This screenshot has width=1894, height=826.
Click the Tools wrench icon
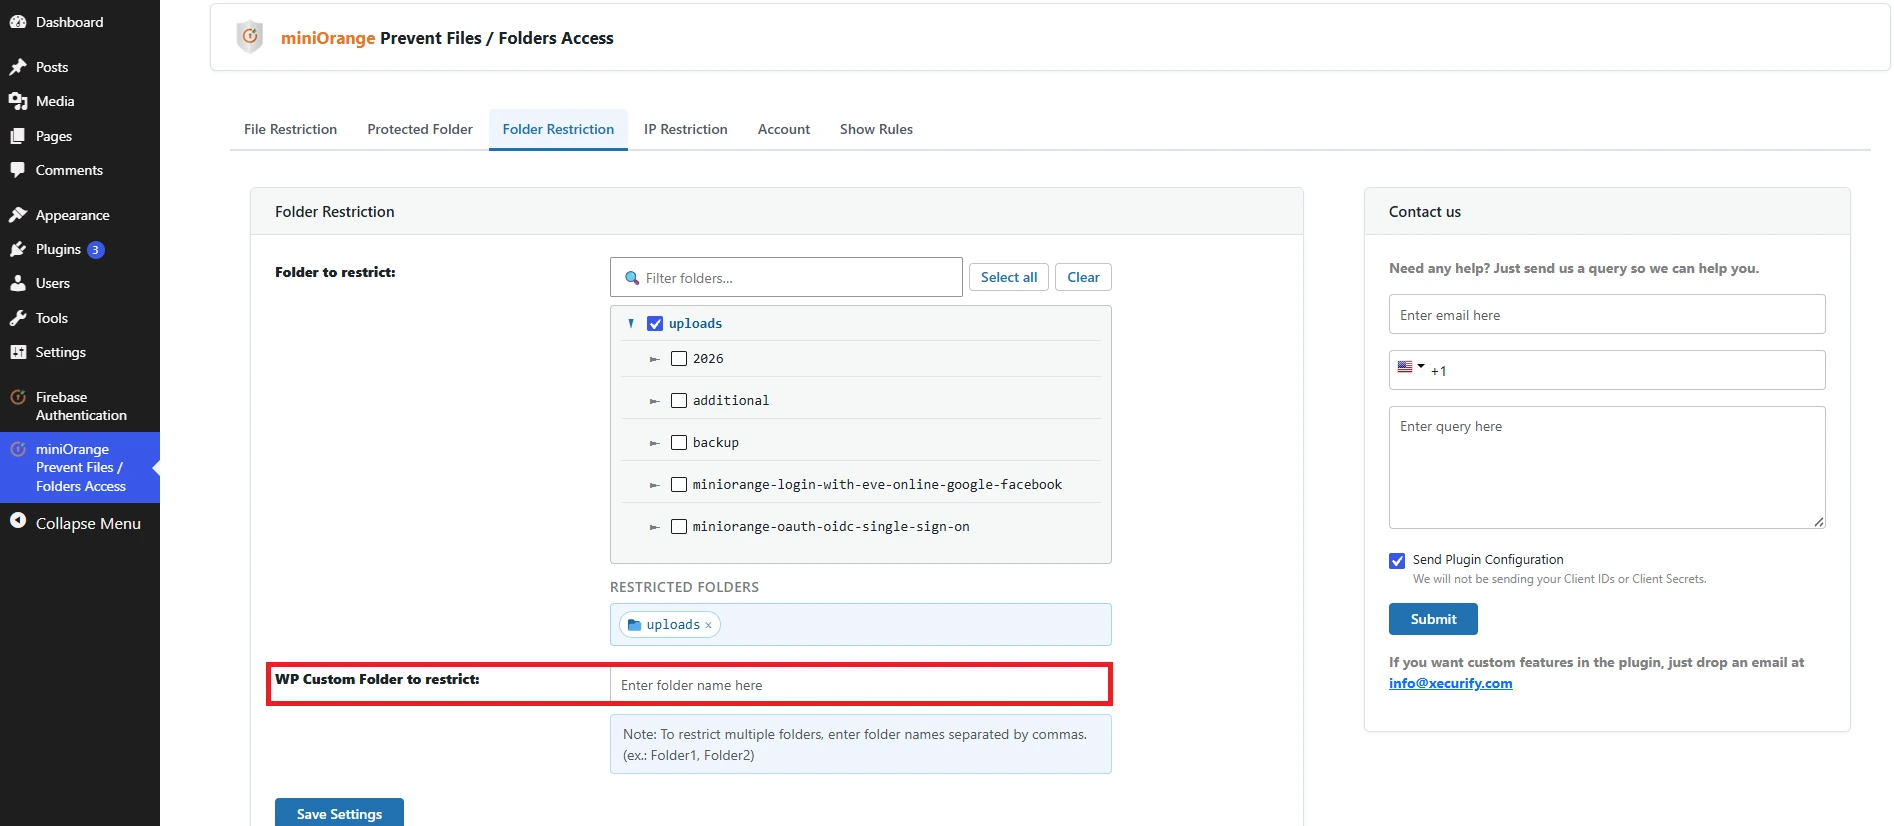[18, 318]
